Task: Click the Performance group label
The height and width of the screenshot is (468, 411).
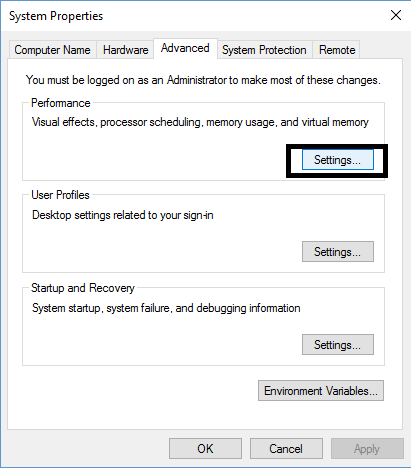Action: (x=61, y=103)
